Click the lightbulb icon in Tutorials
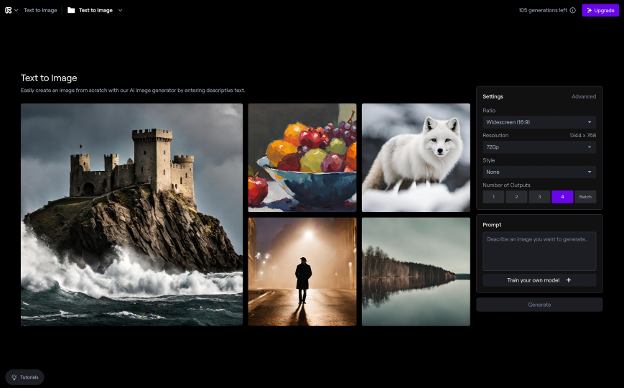The image size is (624, 388). 14,377
